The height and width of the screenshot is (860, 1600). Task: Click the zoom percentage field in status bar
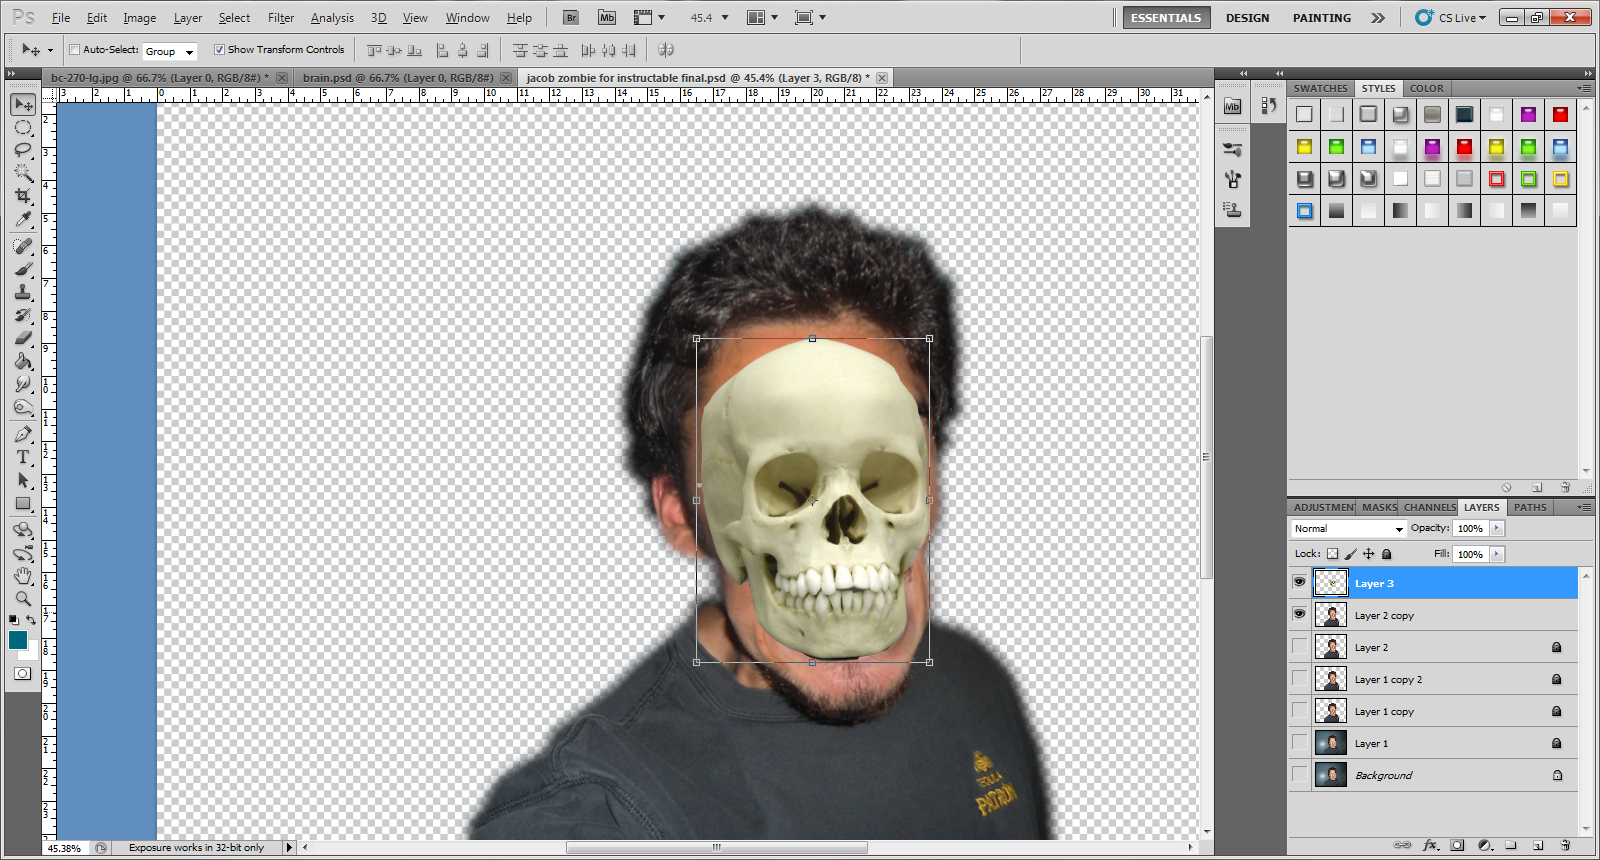click(x=65, y=848)
